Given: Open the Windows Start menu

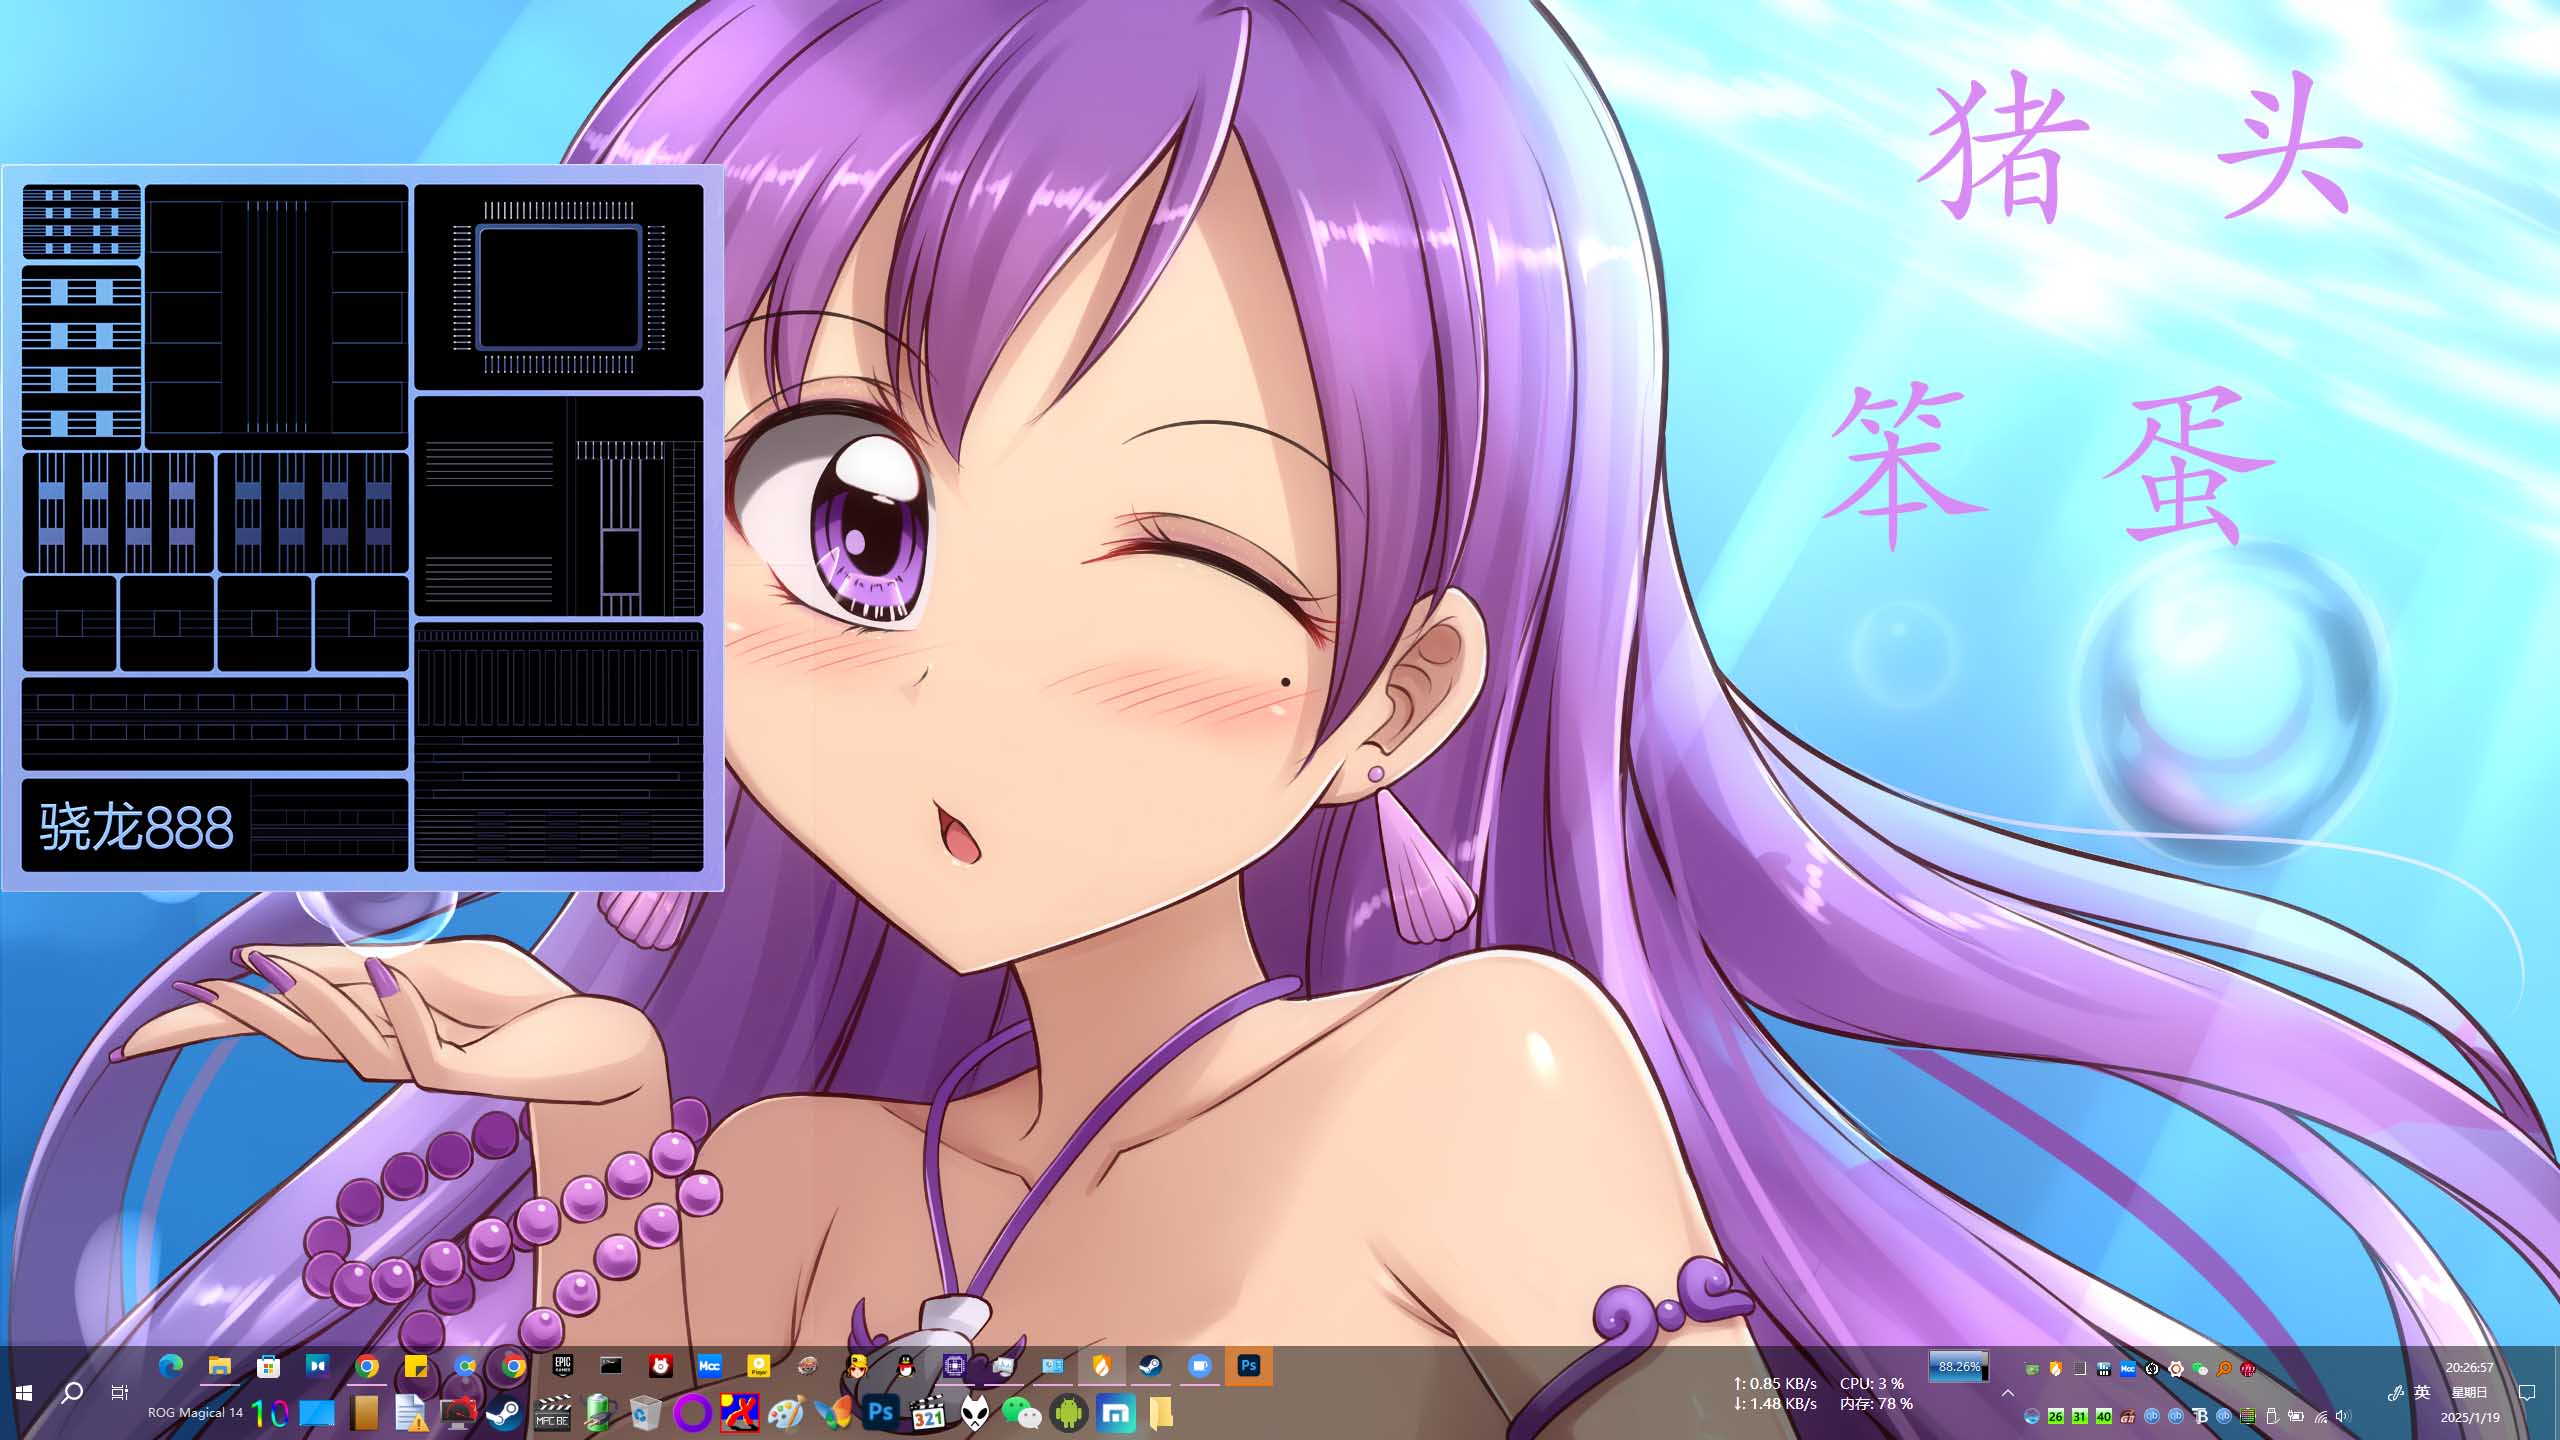Looking at the screenshot, I should (24, 1392).
